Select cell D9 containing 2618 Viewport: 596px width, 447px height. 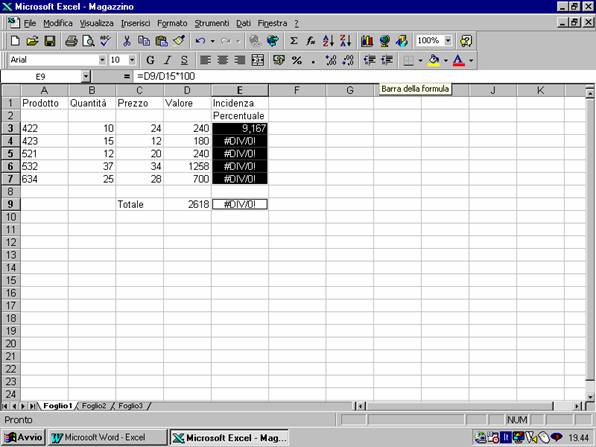click(x=187, y=204)
